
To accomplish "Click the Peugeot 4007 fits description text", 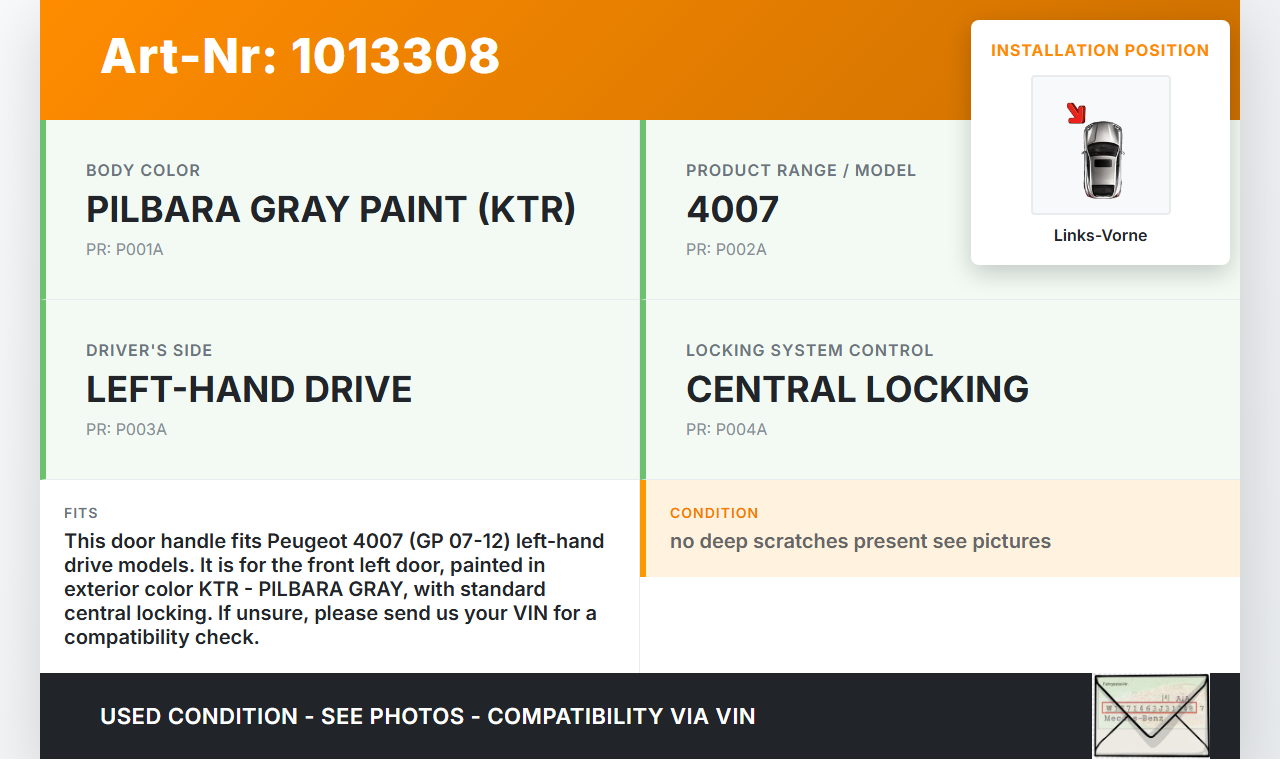I will click(335, 589).
